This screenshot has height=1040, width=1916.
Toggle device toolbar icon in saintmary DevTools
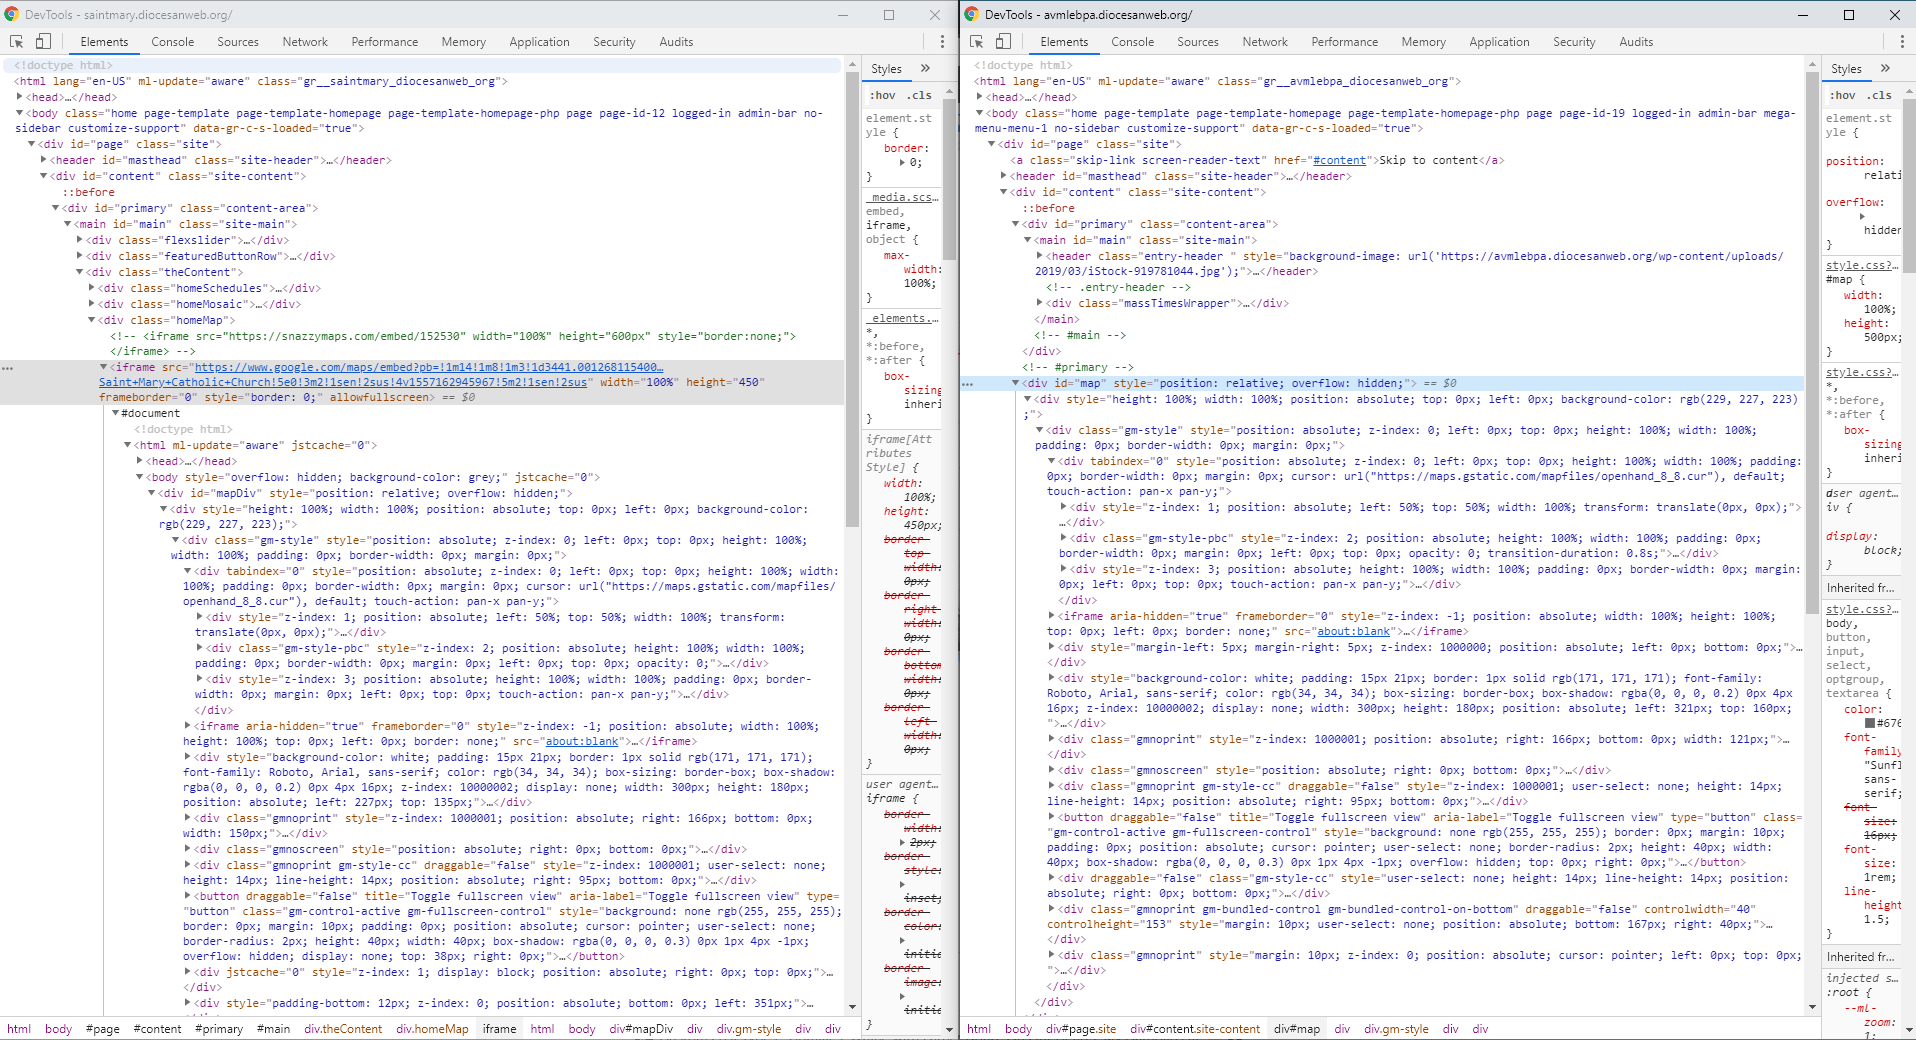[43, 42]
